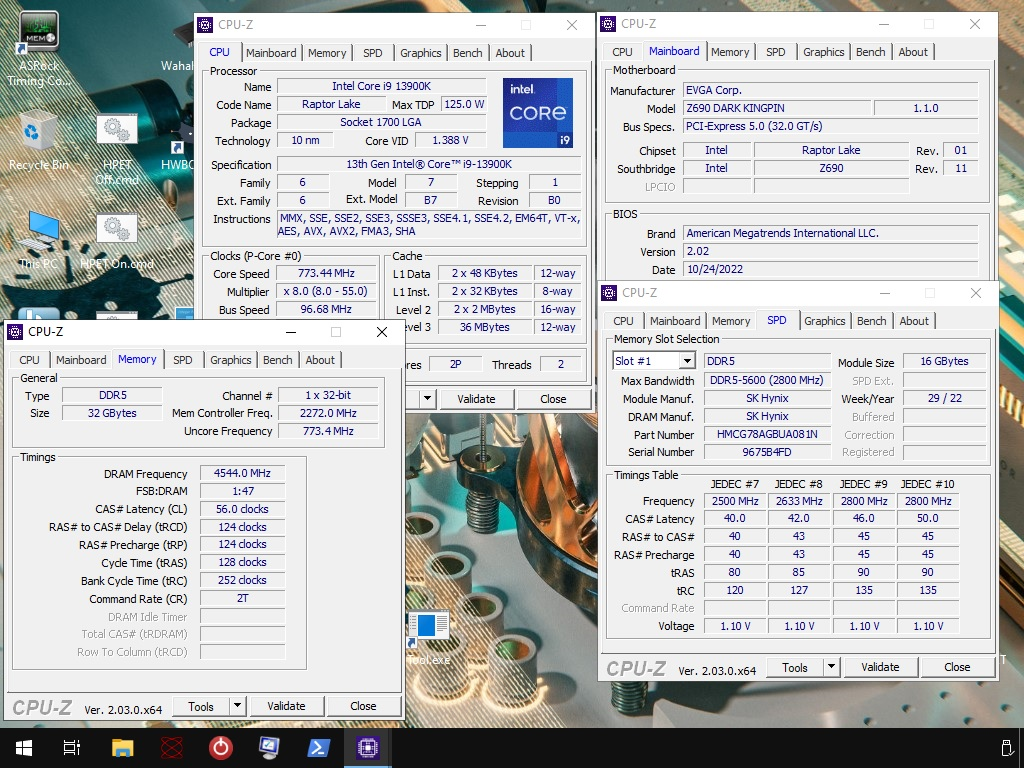Open the ASRock Timing Configurator desktop shortcut
This screenshot has height=768, width=1024.
pos(39,49)
